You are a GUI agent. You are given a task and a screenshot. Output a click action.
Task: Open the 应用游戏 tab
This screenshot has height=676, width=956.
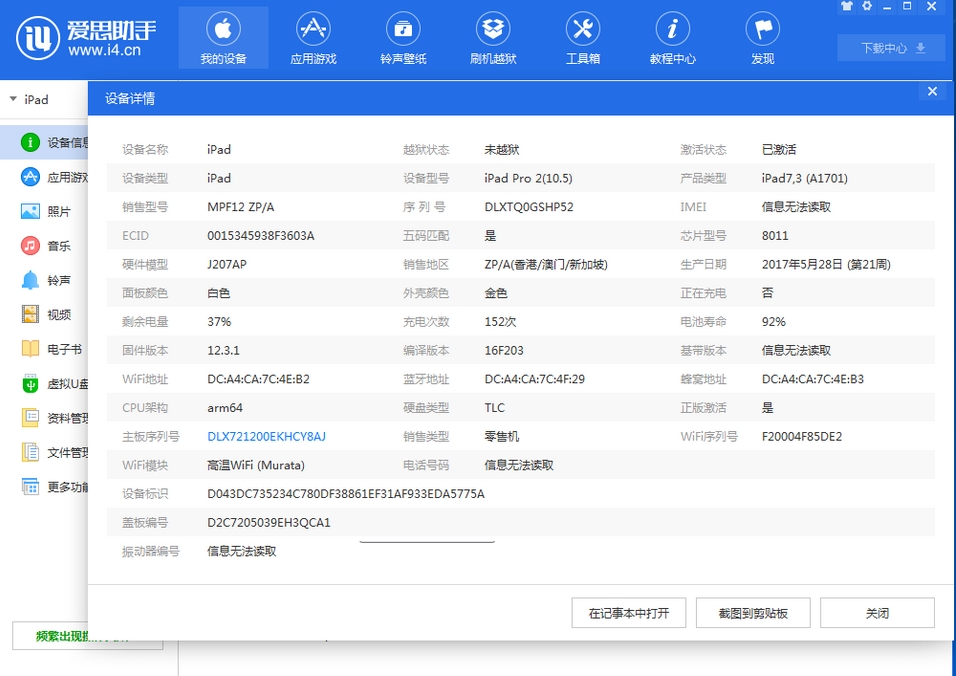pos(313,38)
